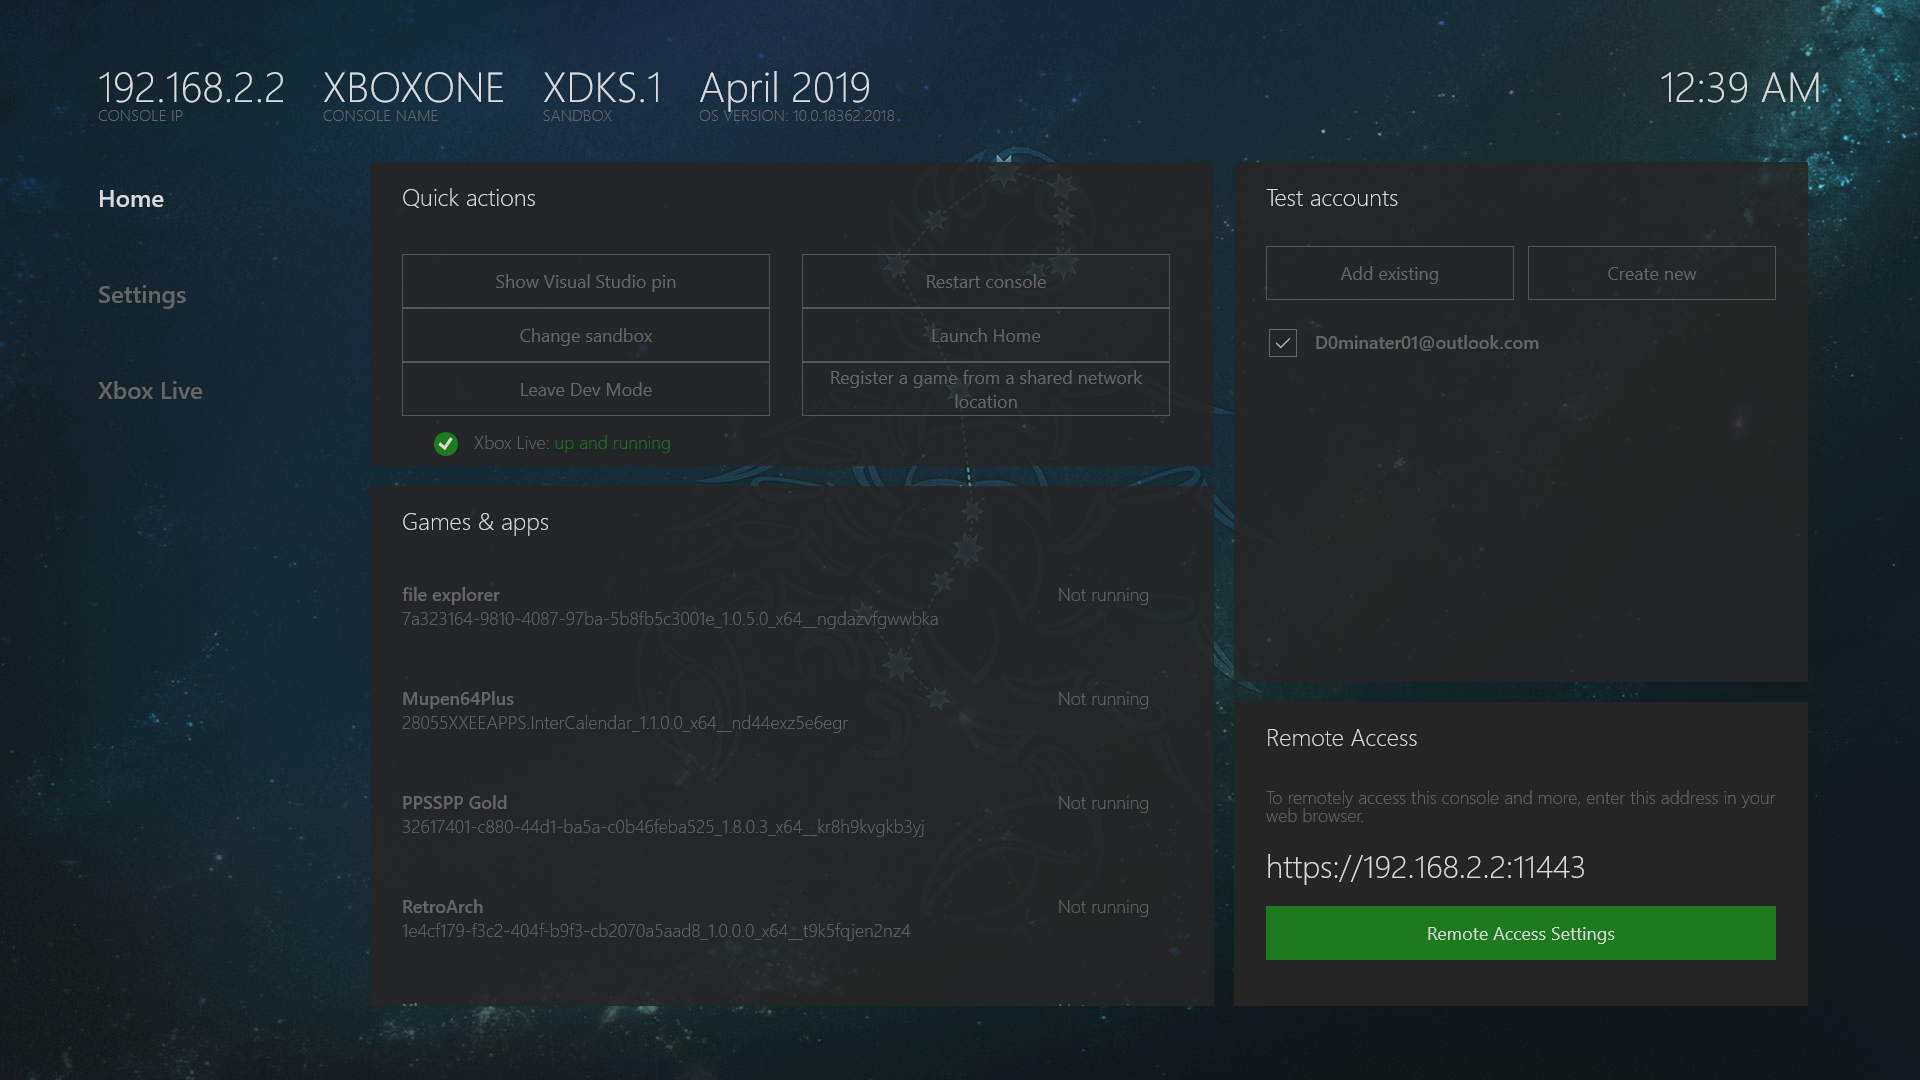Register a game from a shared network location
This screenshot has height=1080, width=1920.
[985, 389]
